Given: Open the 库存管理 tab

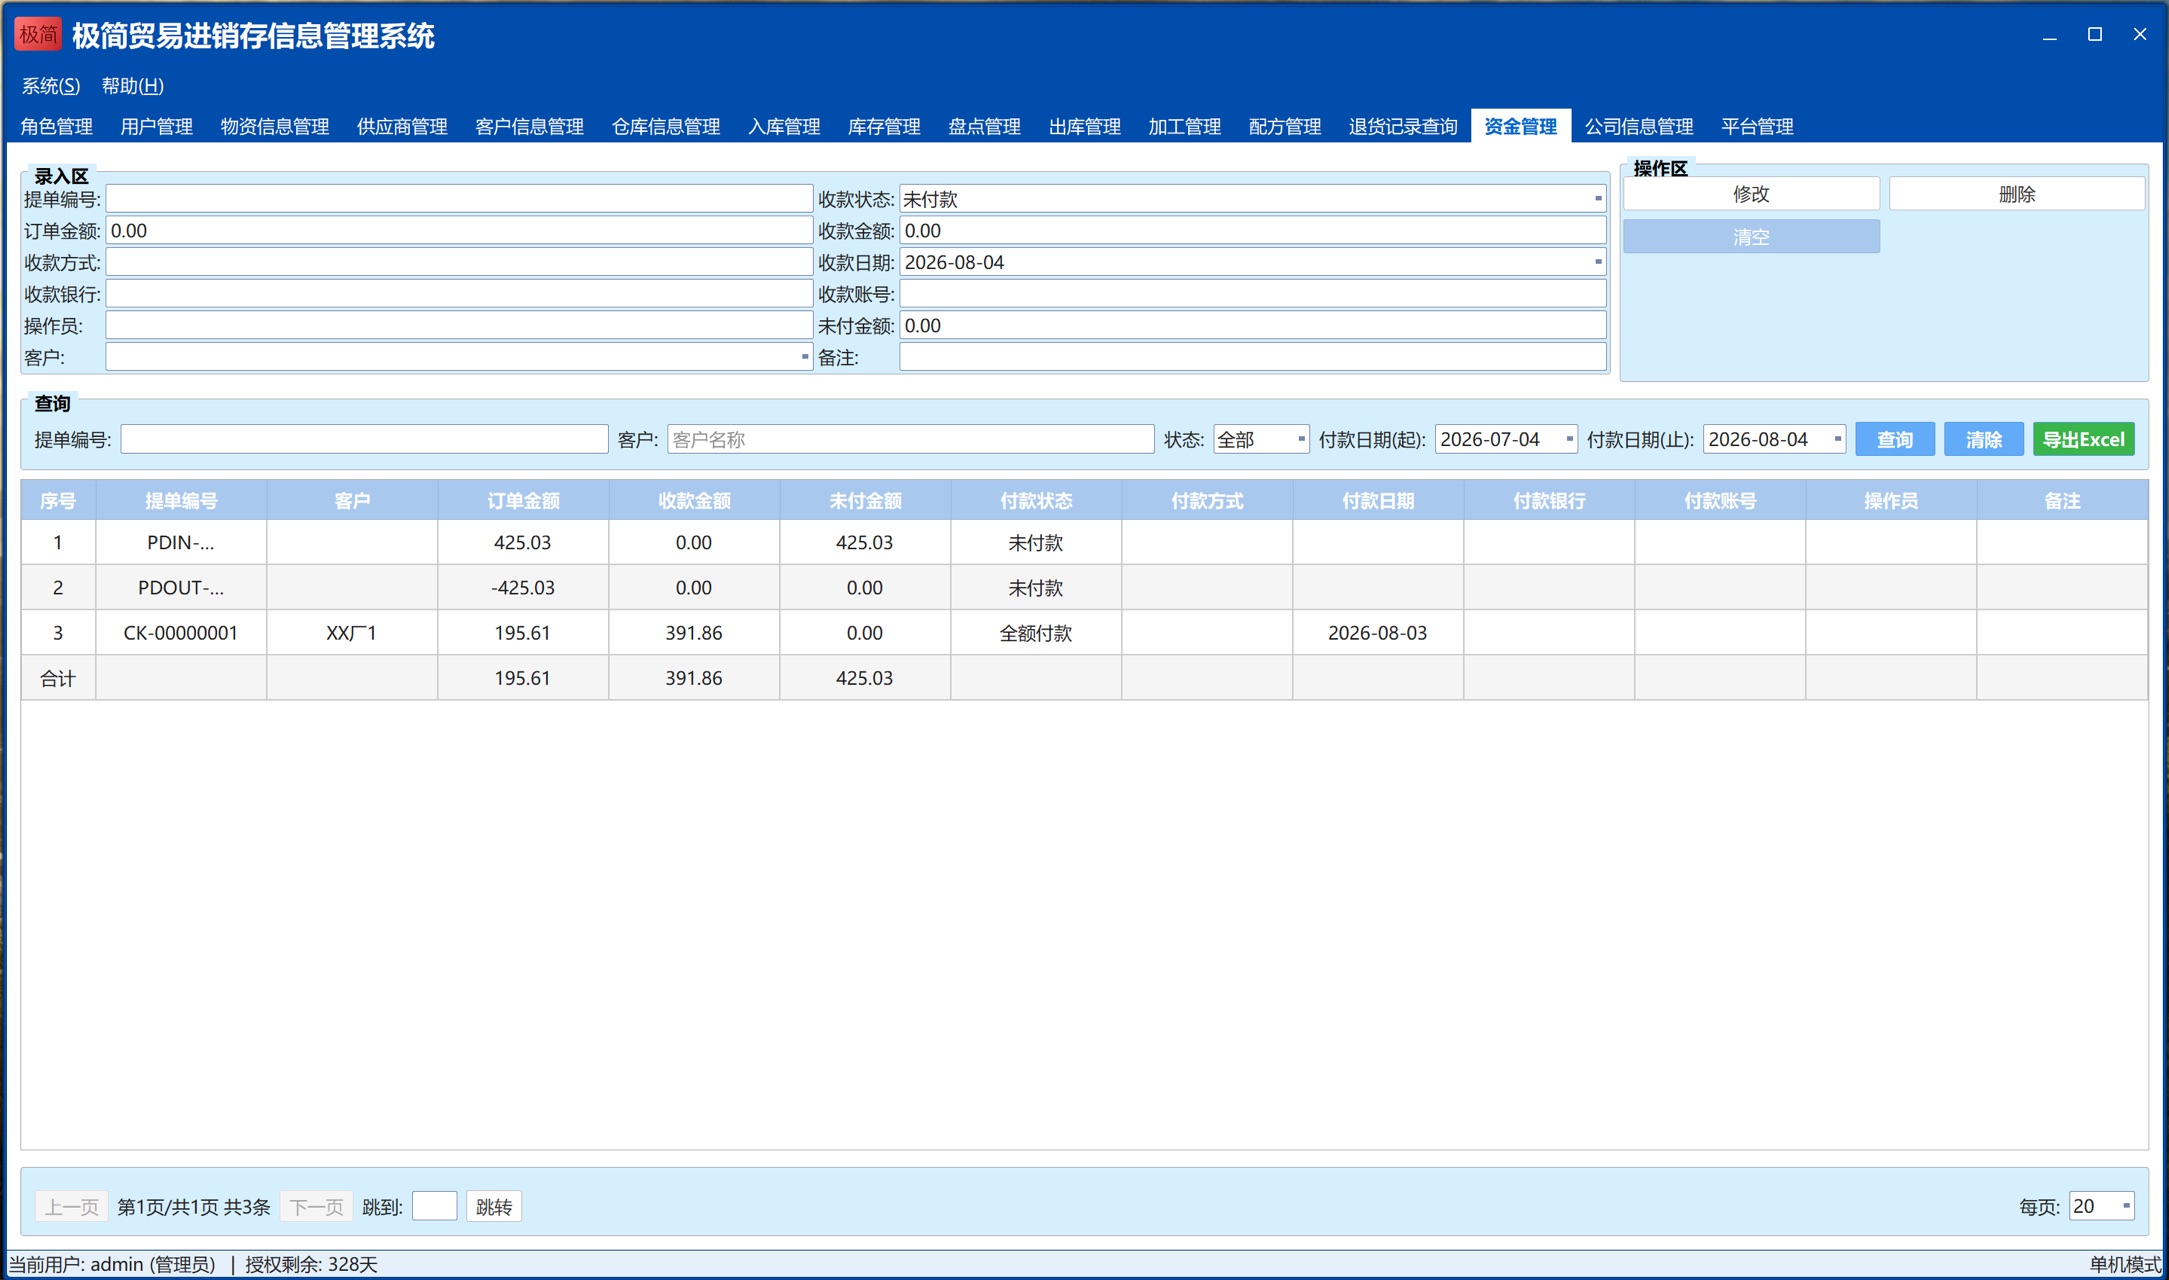Looking at the screenshot, I should 884,126.
